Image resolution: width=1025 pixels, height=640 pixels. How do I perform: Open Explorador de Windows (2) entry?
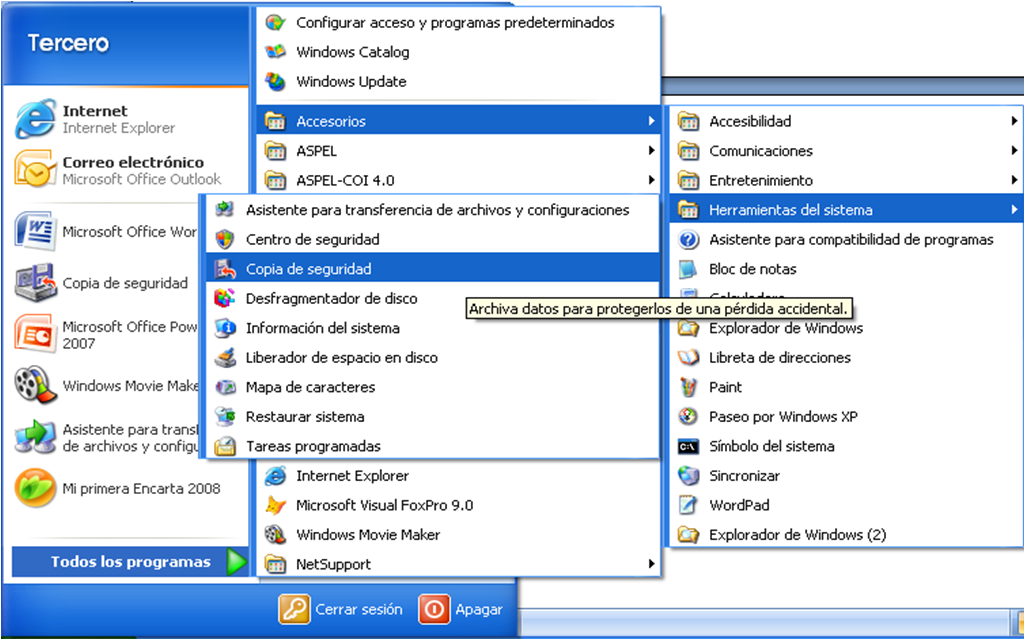[x=845, y=535]
